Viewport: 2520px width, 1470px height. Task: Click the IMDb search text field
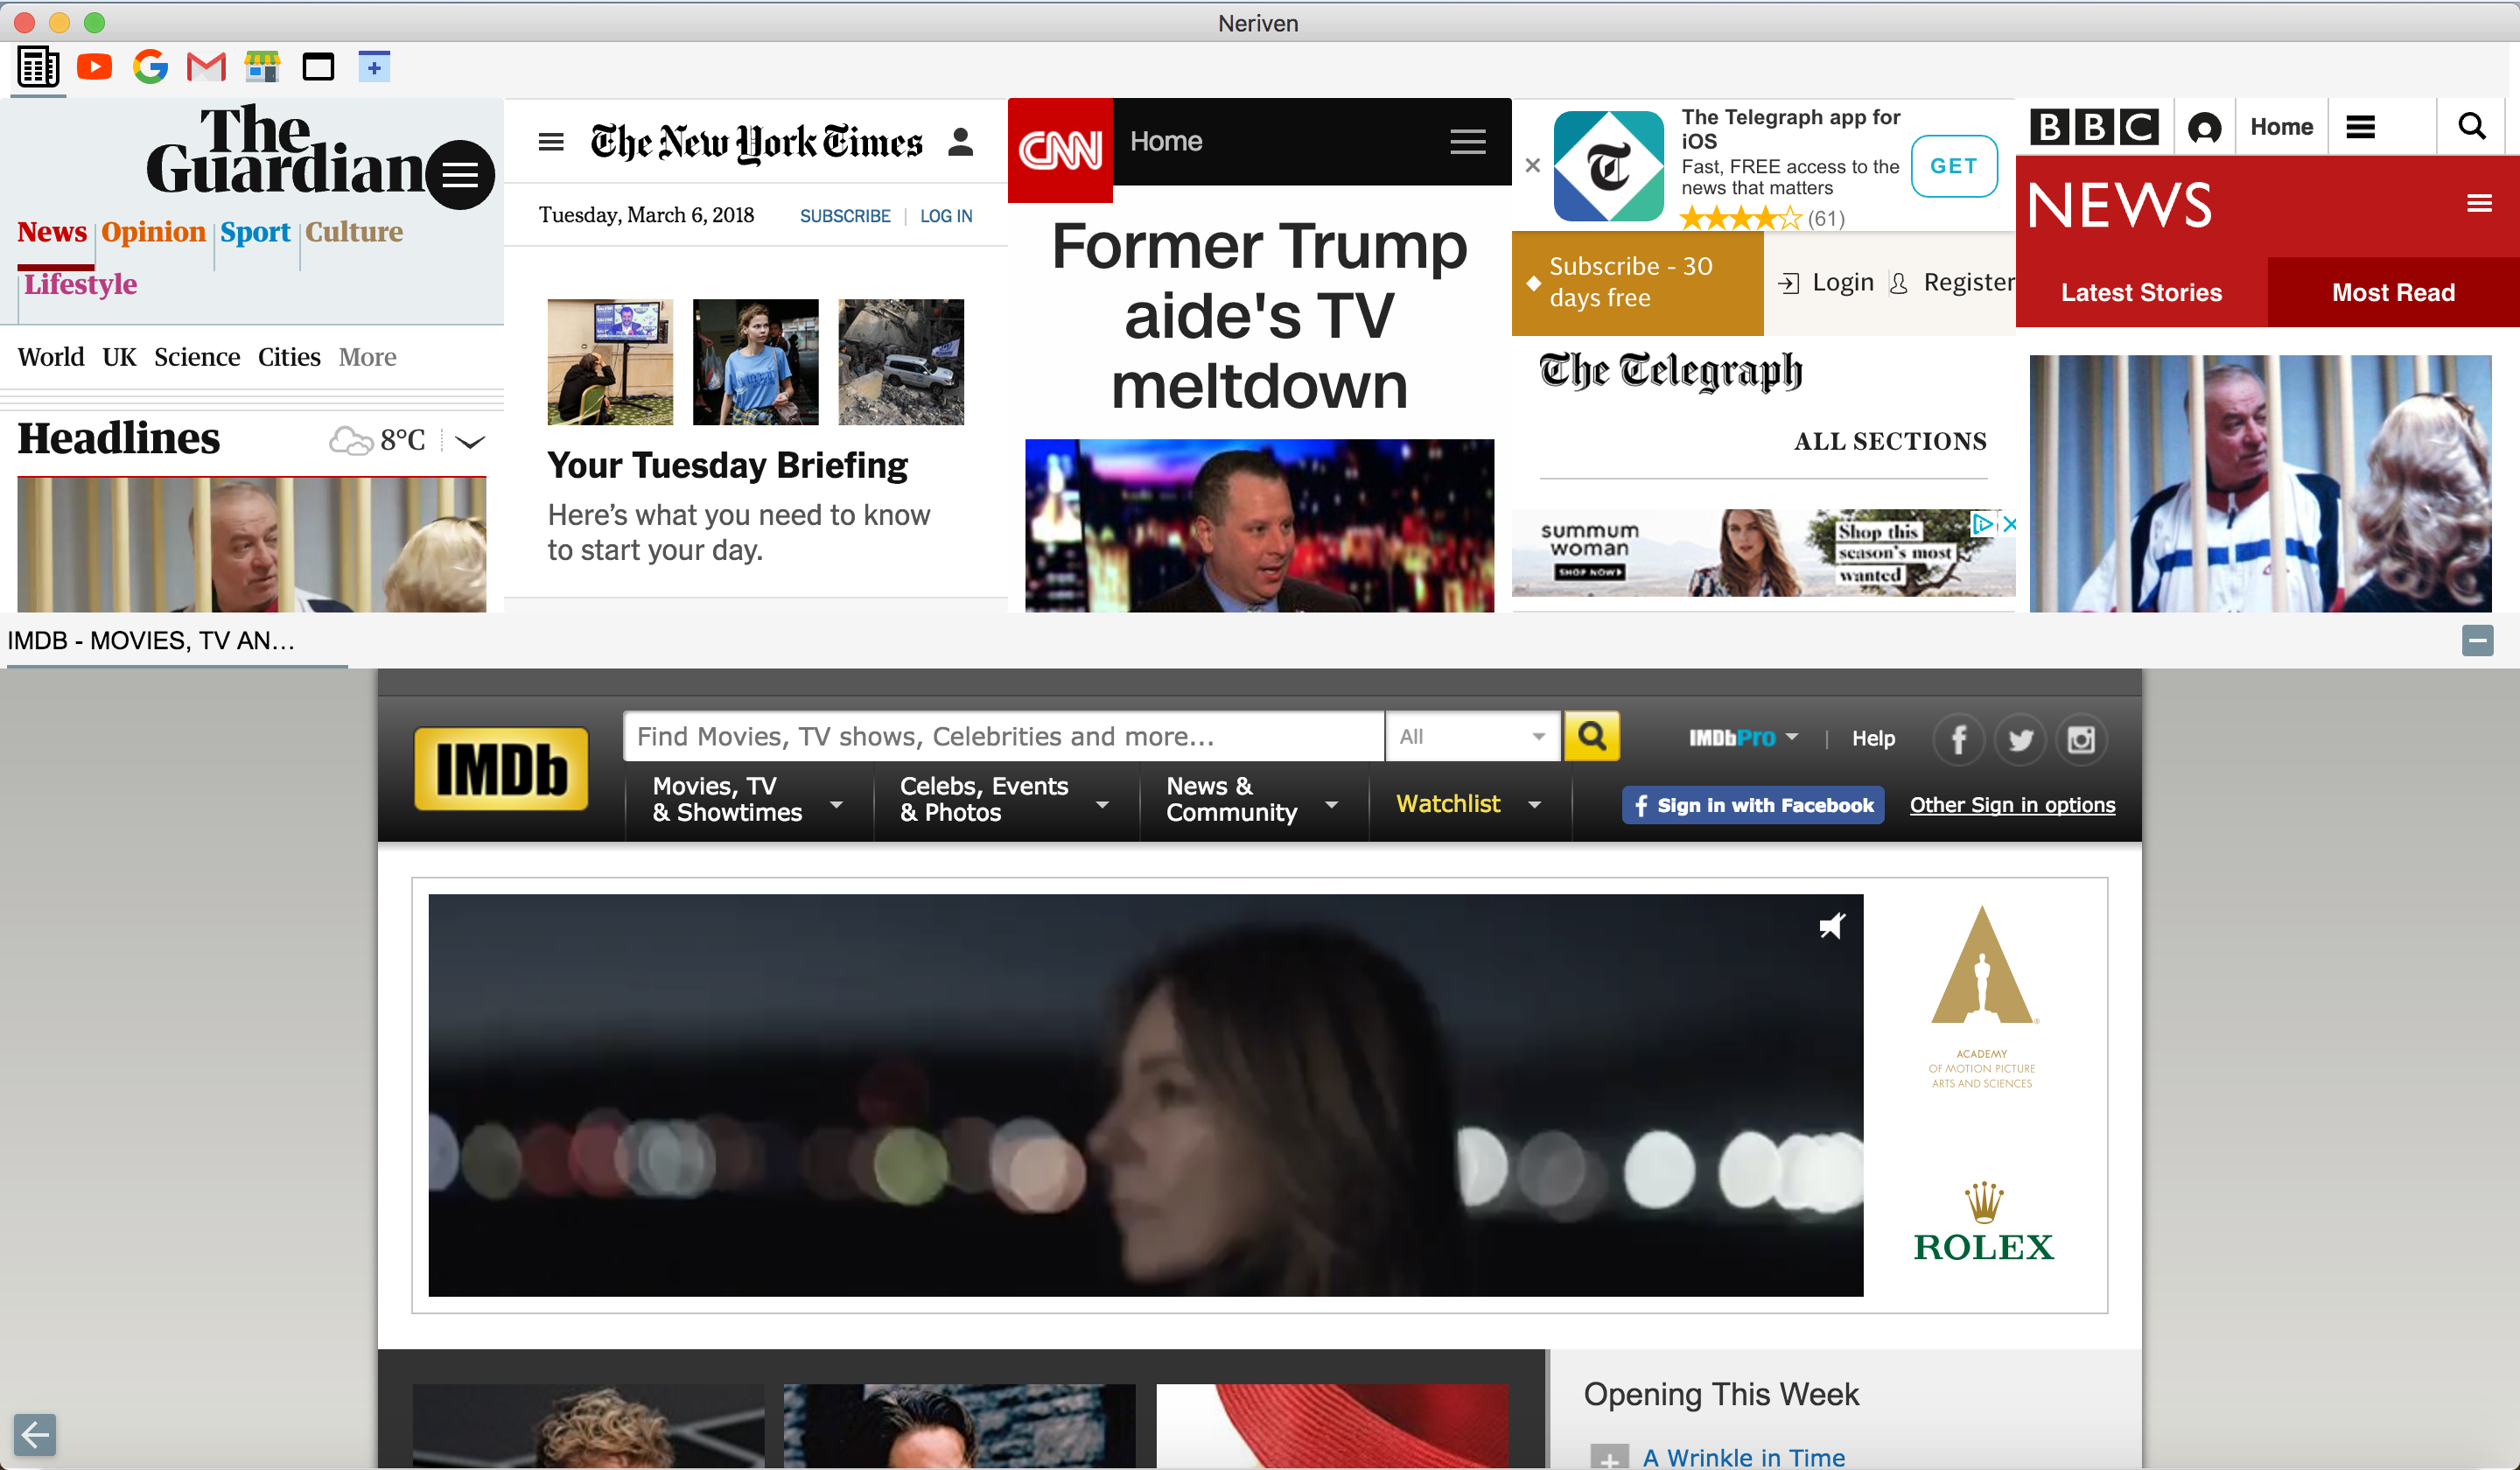1002,737
